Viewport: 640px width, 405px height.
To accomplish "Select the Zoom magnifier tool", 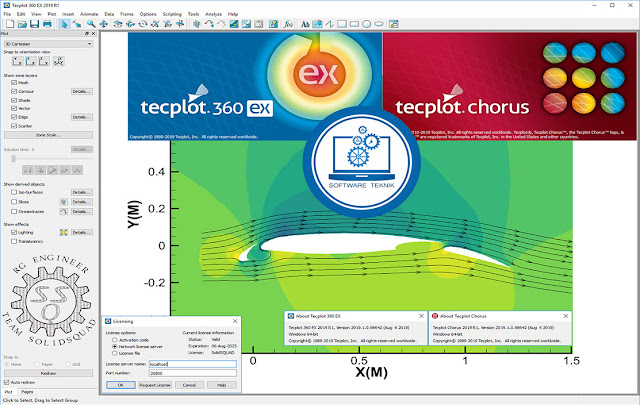I will pos(91,24).
